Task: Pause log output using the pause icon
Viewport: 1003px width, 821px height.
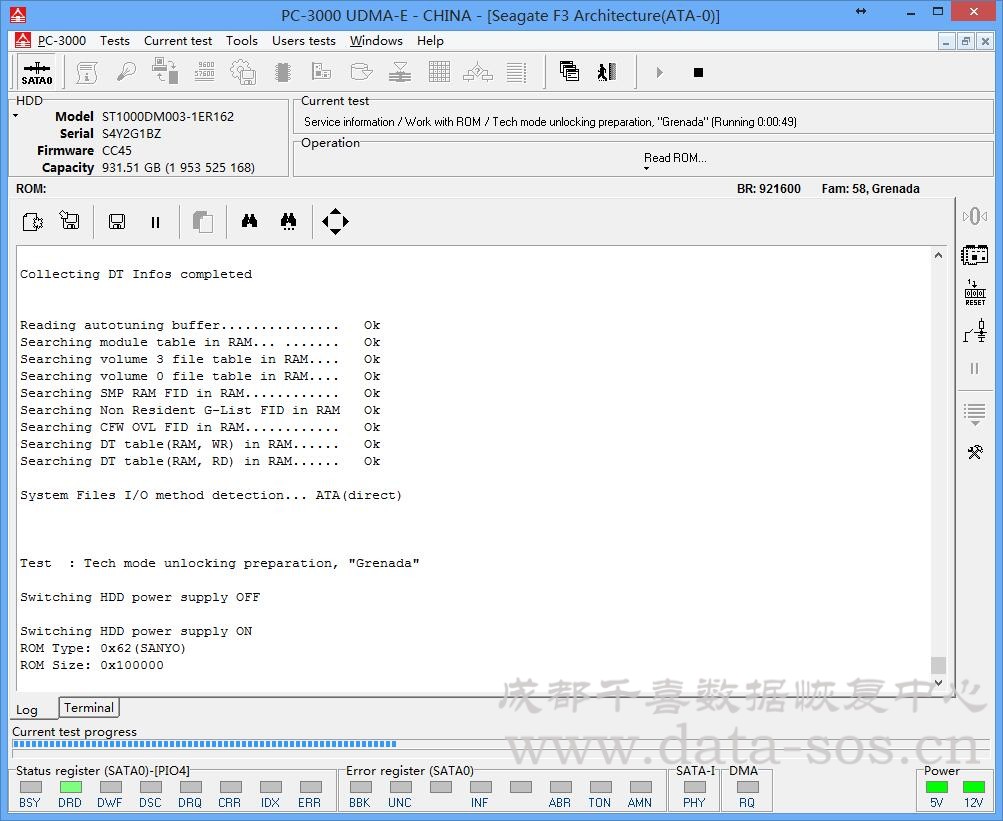Action: pos(155,222)
